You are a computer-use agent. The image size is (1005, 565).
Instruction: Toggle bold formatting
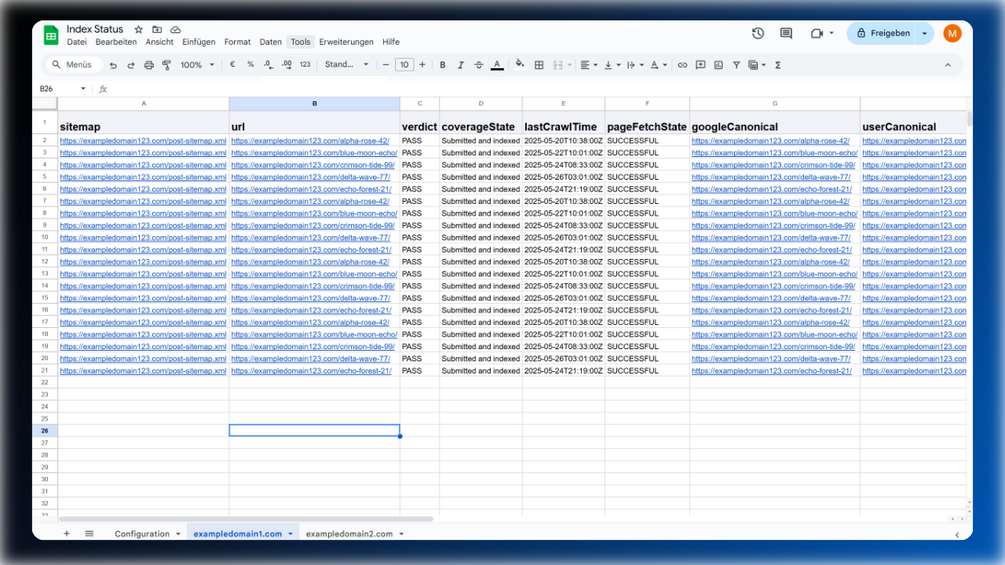(442, 65)
